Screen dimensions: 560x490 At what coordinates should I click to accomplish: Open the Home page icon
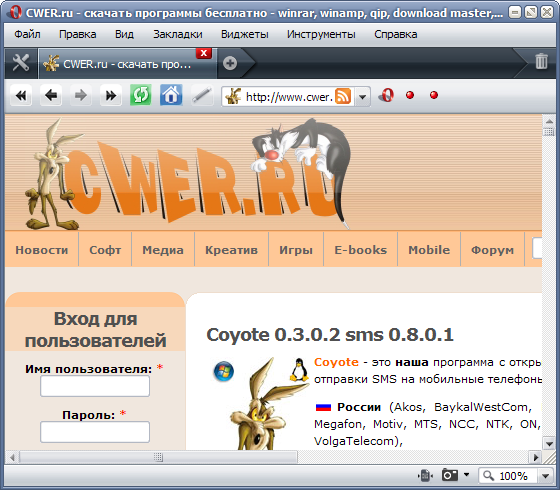point(171,95)
